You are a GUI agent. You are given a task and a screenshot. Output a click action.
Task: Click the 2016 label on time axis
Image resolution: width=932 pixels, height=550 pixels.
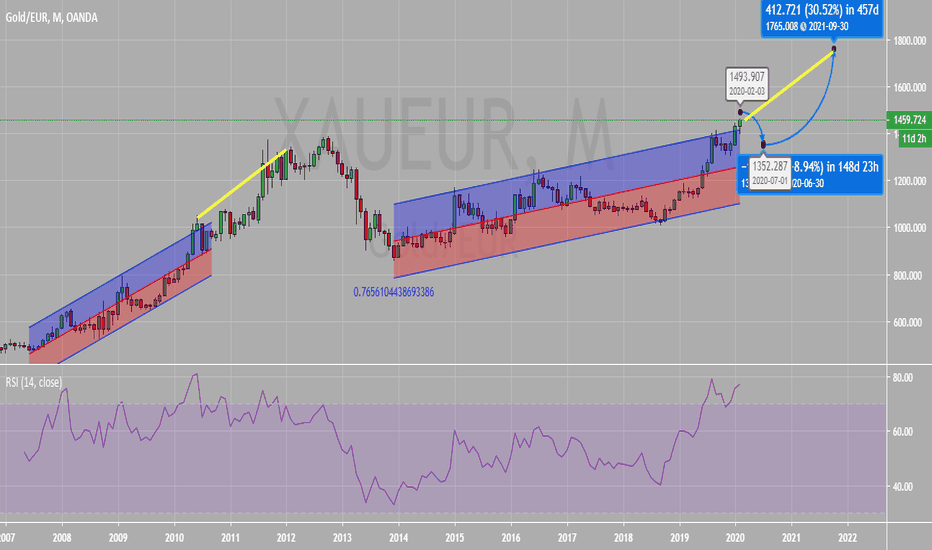pos(511,538)
